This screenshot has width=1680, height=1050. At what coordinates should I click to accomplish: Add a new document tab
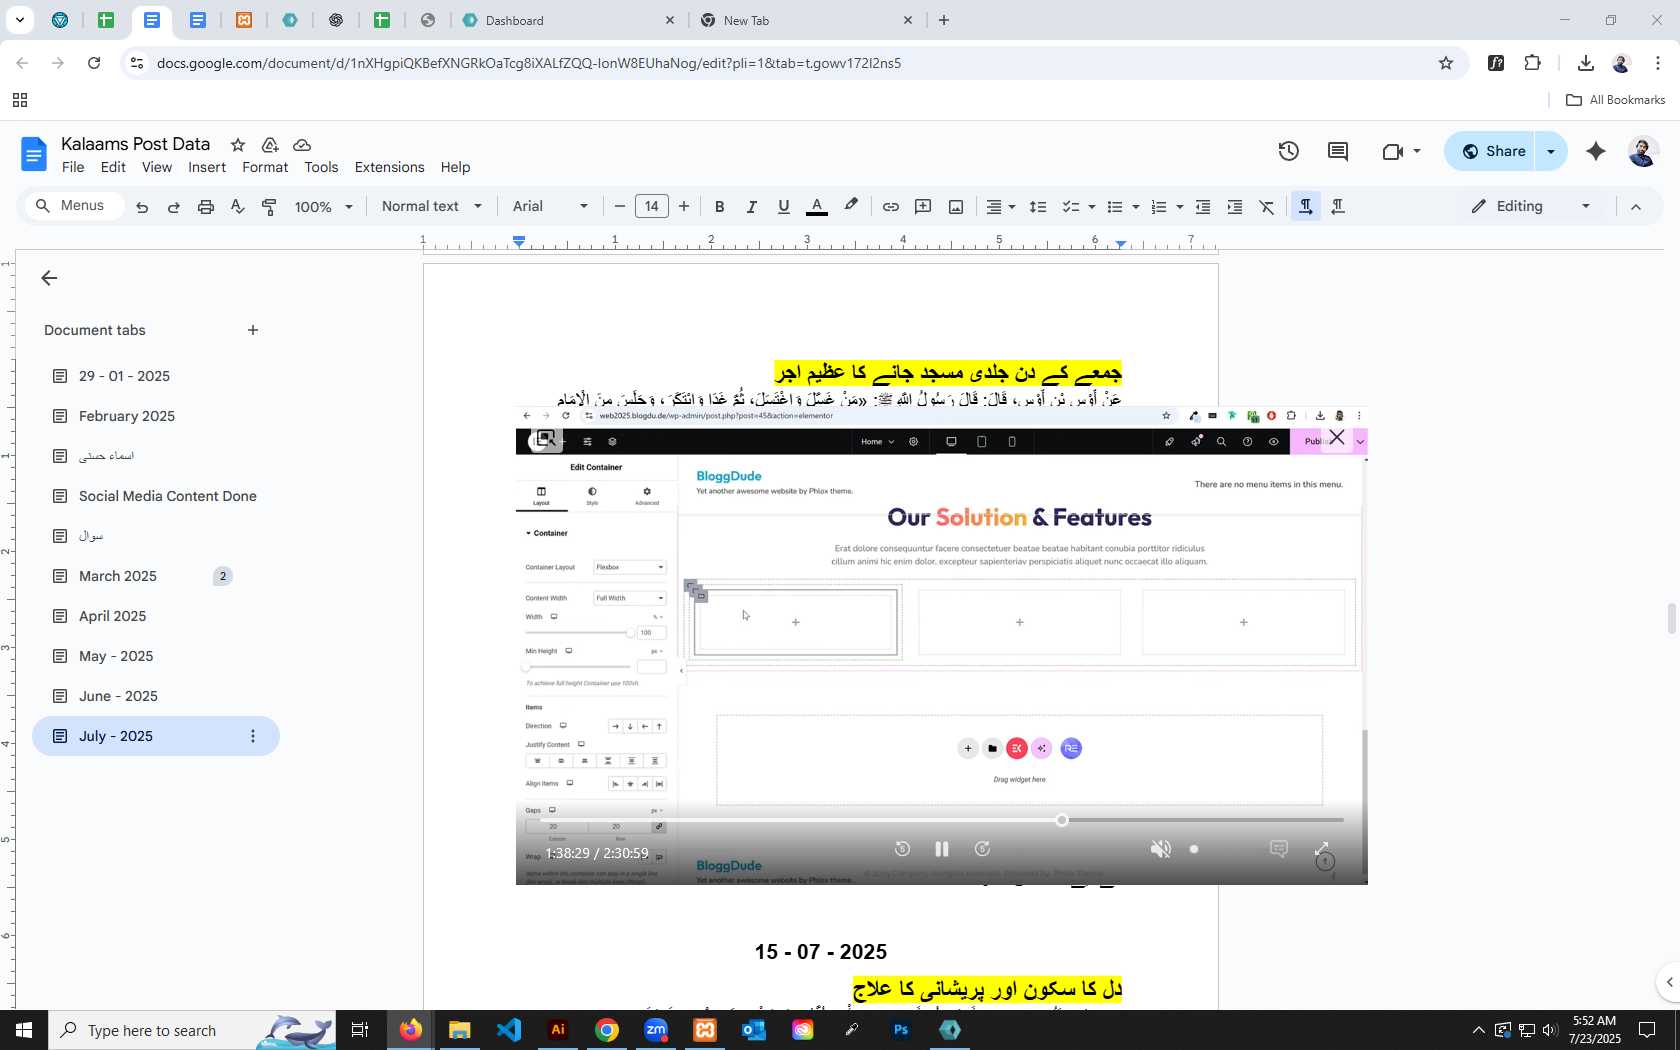(253, 330)
